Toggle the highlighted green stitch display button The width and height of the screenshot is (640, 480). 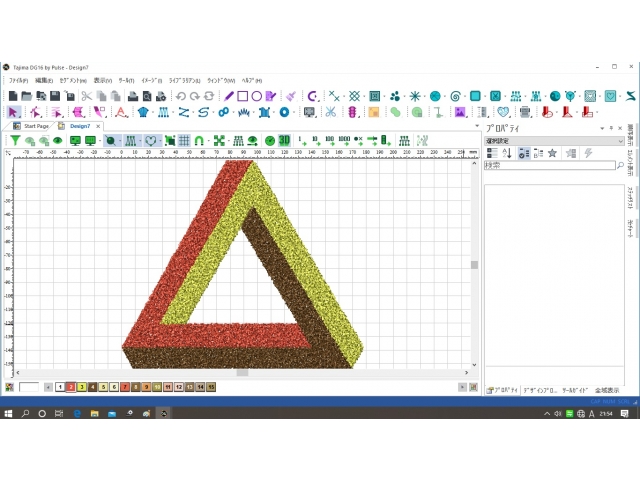(131, 141)
